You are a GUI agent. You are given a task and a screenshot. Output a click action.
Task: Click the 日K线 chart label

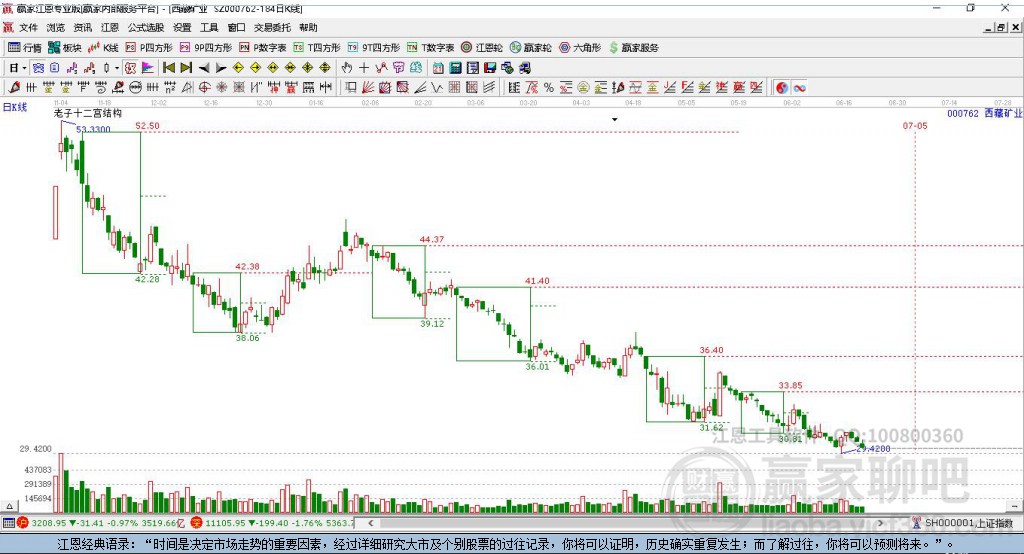point(15,107)
